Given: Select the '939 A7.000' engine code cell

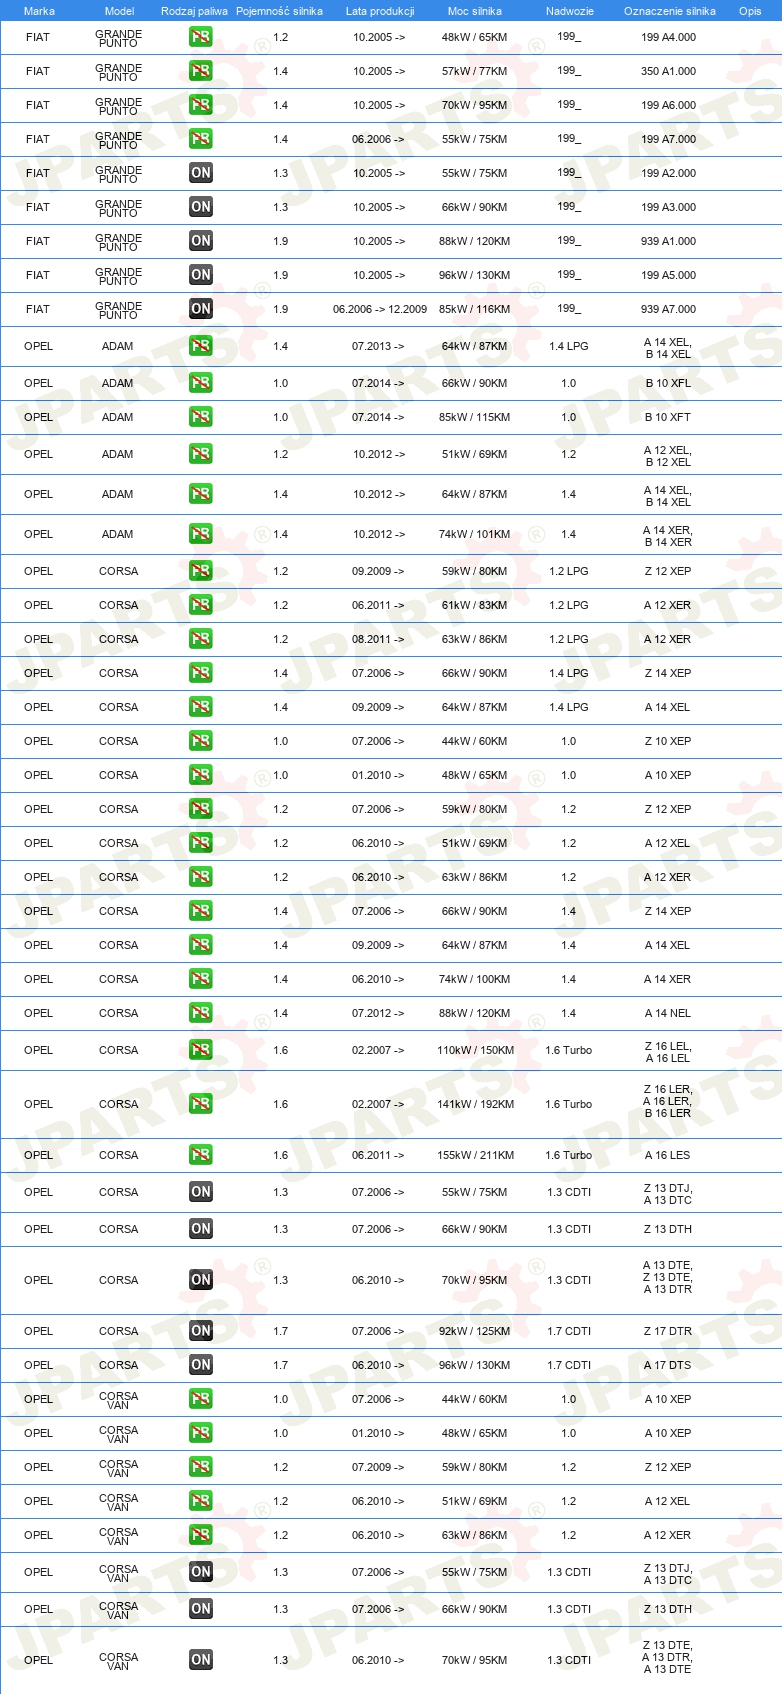Looking at the screenshot, I should coord(669,309).
